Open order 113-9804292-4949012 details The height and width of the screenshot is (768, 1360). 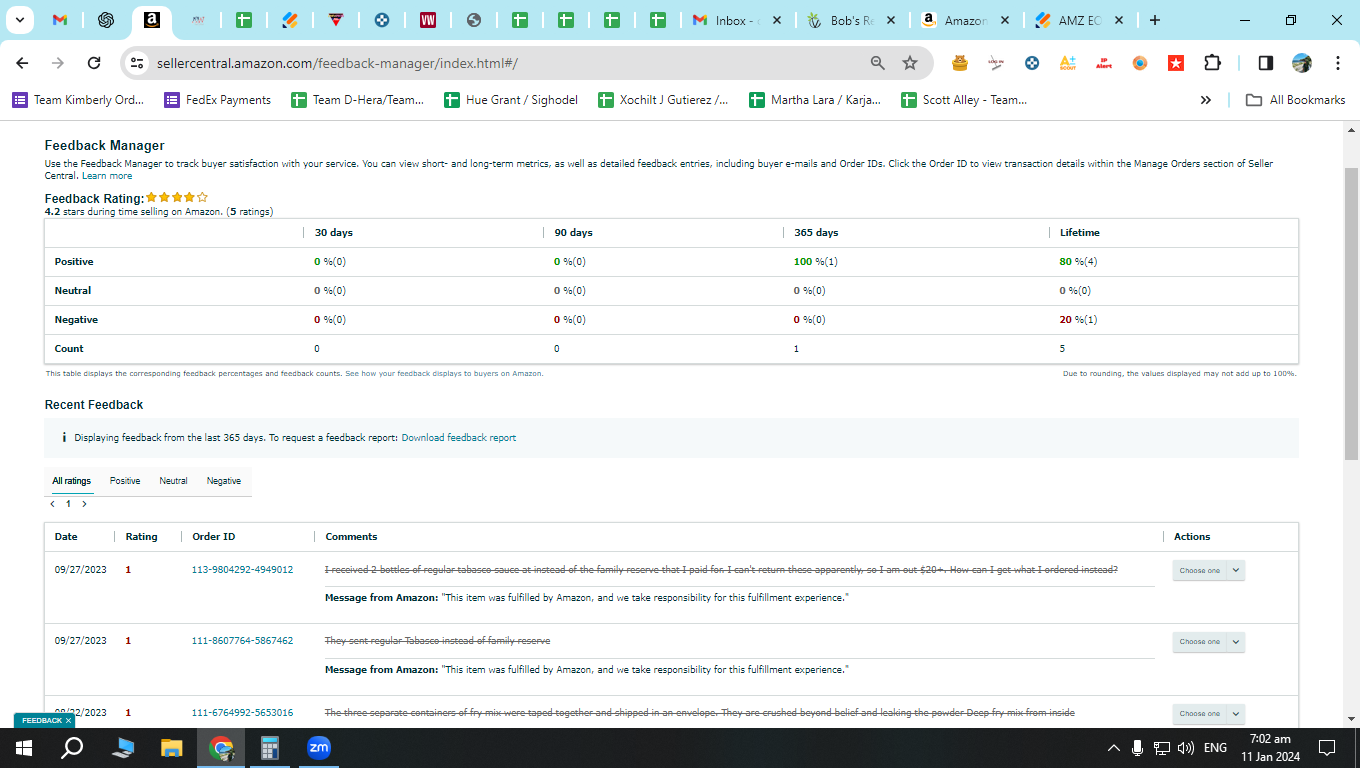coord(242,570)
